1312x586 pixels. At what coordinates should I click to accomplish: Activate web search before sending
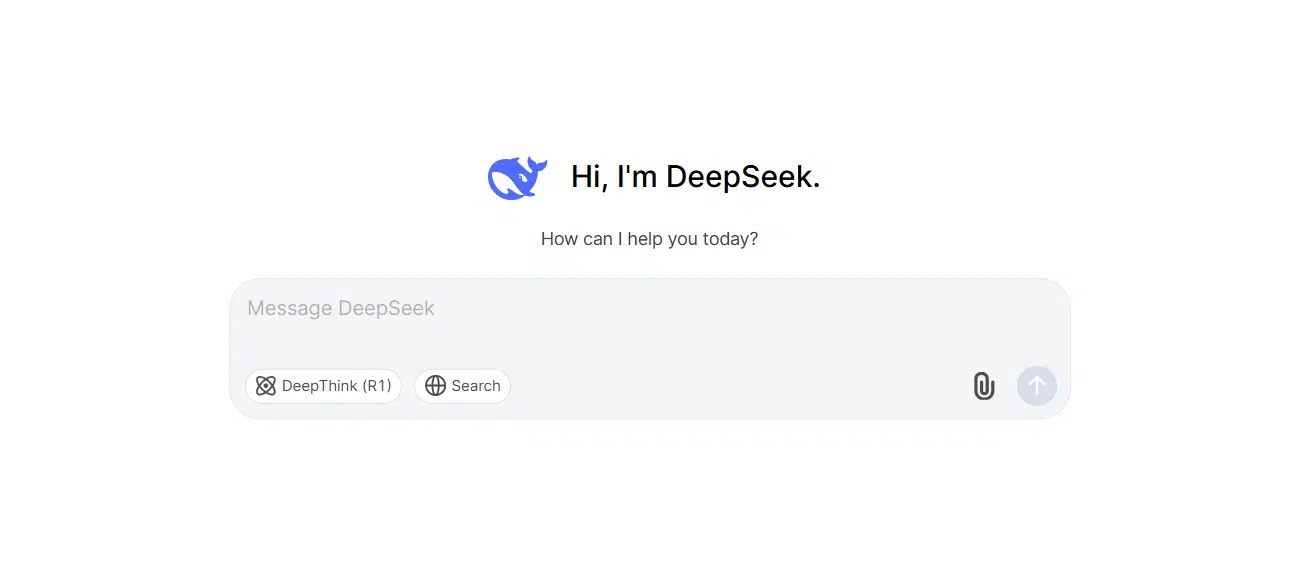462,386
